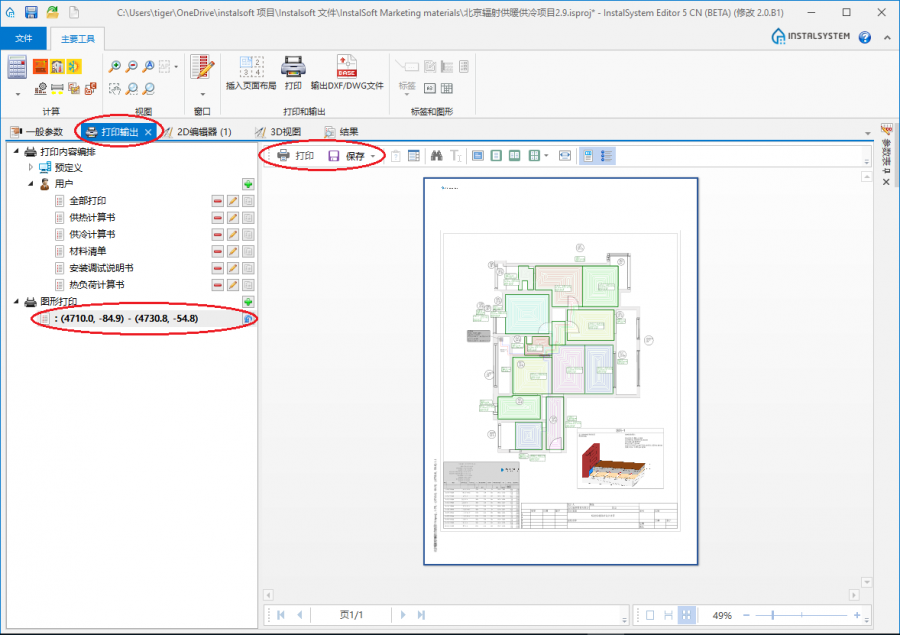
Task: Toggle the outline list view button in preview toolbar
Action: click(x=607, y=156)
